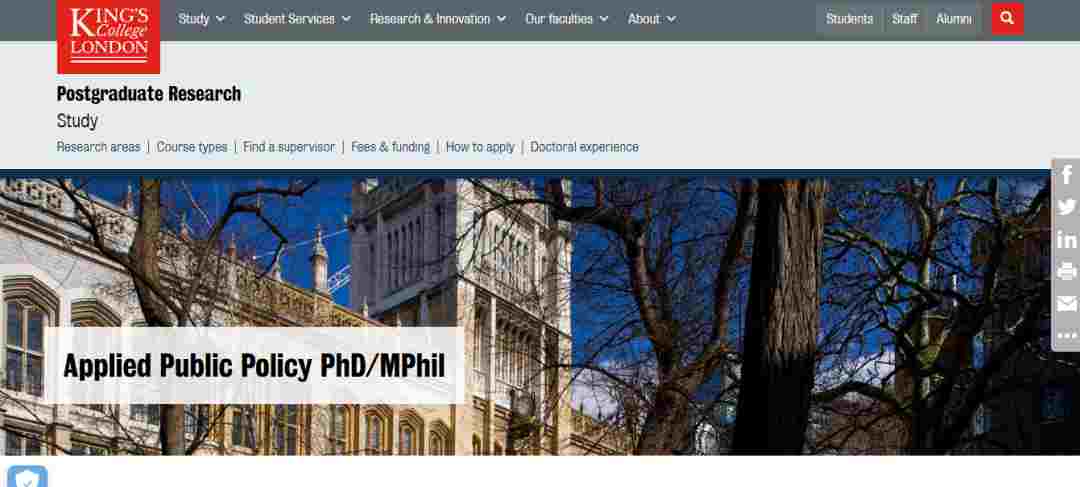This screenshot has height=487, width=1080.
Task: Open the Our faculties menu
Action: 566,19
